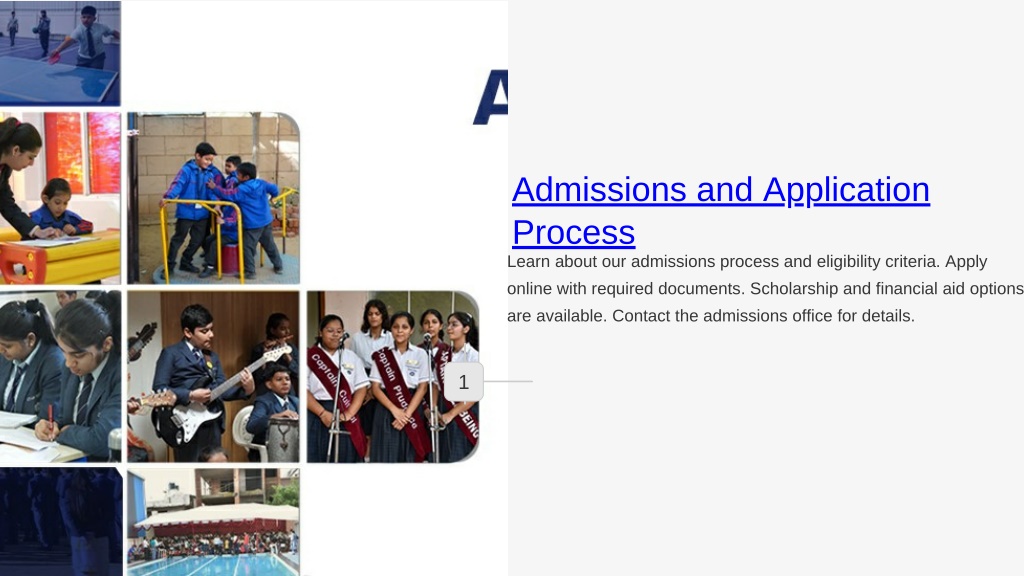Open the dark blue uniforms photo
Image resolution: width=1024 pixels, height=576 pixels.
[x=61, y=522]
